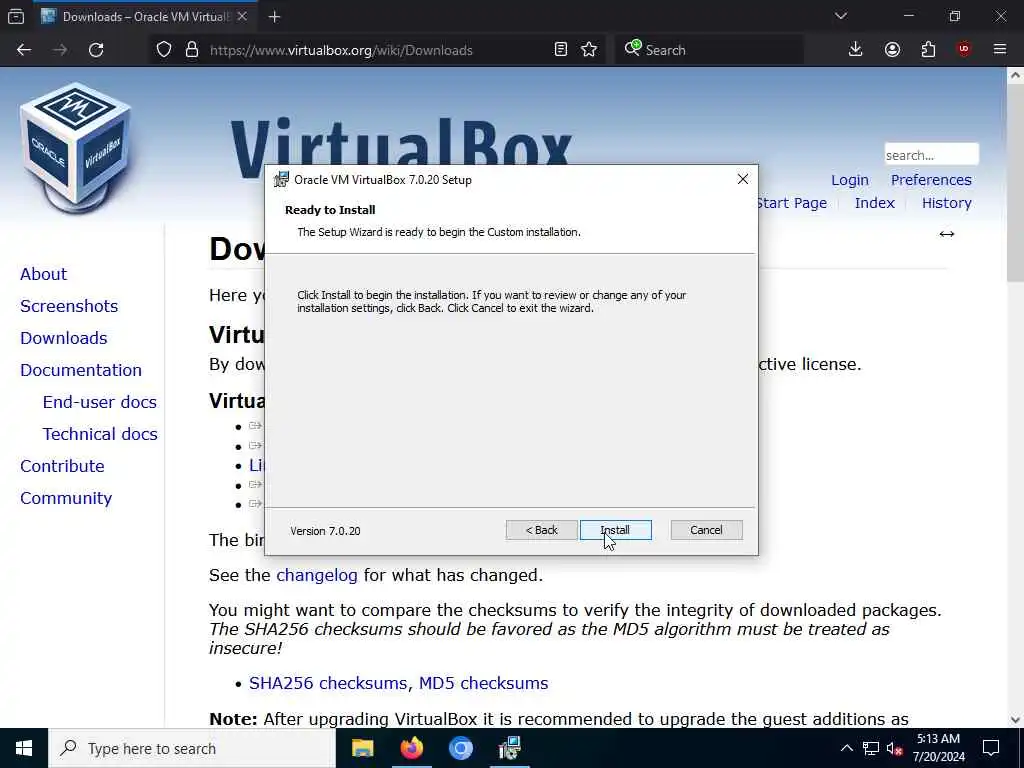Click the VirtualBox setup icon in dialog title
Viewport: 1024px width, 768px height.
point(281,180)
